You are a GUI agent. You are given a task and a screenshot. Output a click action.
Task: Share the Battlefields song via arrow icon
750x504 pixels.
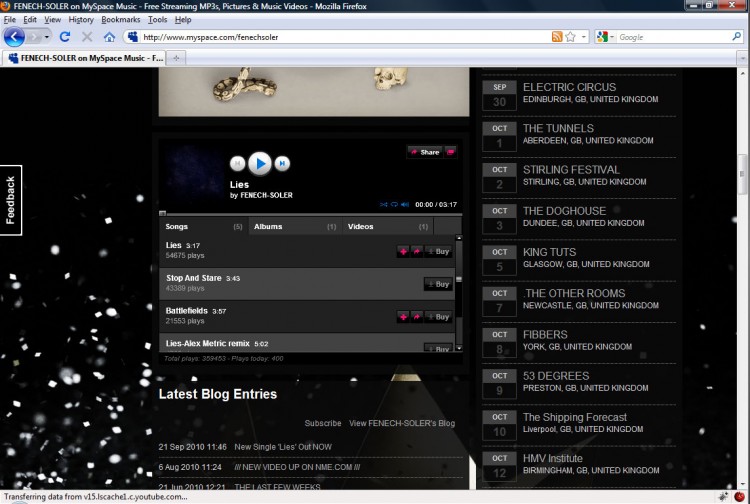click(417, 317)
